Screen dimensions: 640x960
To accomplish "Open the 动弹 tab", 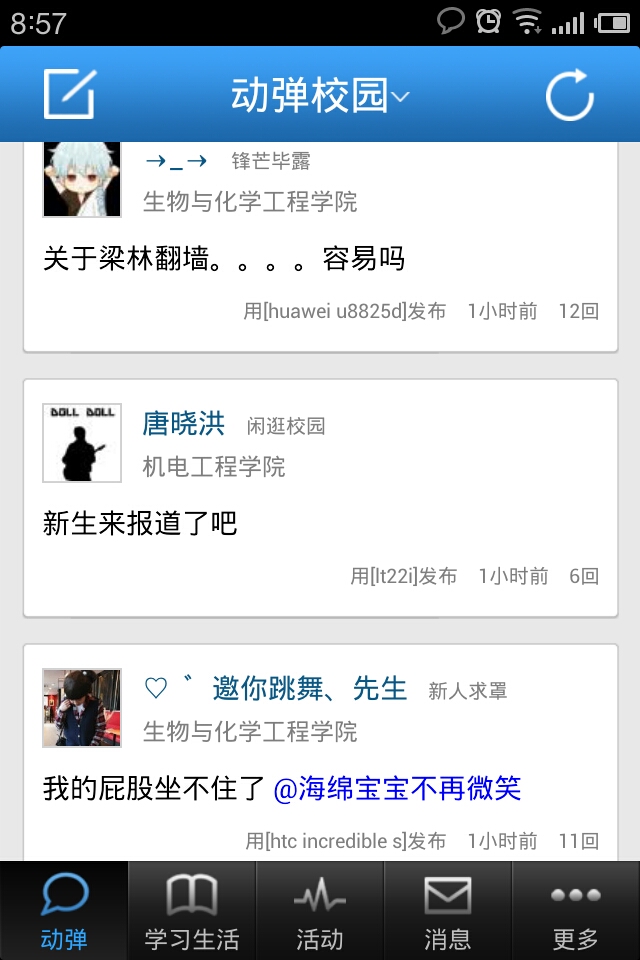I will click(x=64, y=911).
